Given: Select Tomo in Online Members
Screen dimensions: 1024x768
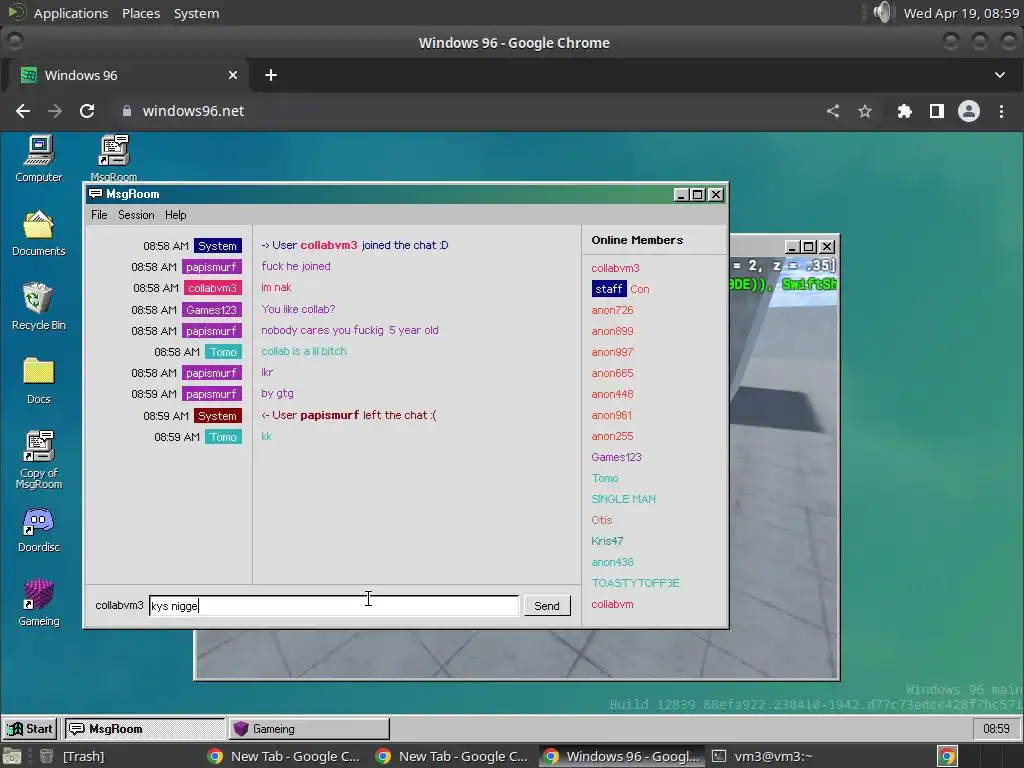Looking at the screenshot, I should [605, 478].
